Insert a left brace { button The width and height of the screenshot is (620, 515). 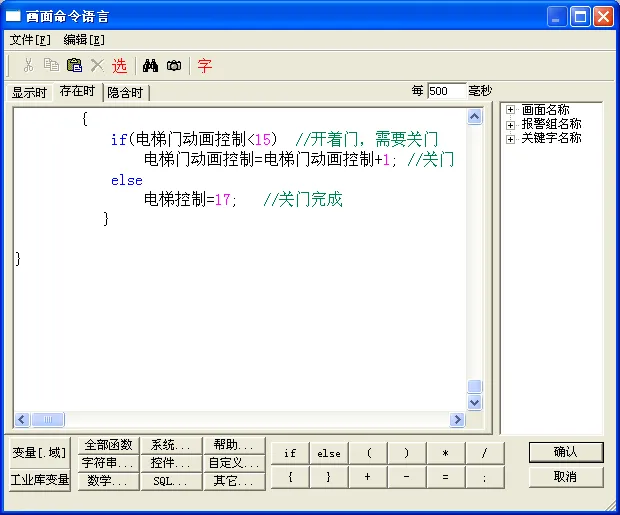tap(290, 477)
